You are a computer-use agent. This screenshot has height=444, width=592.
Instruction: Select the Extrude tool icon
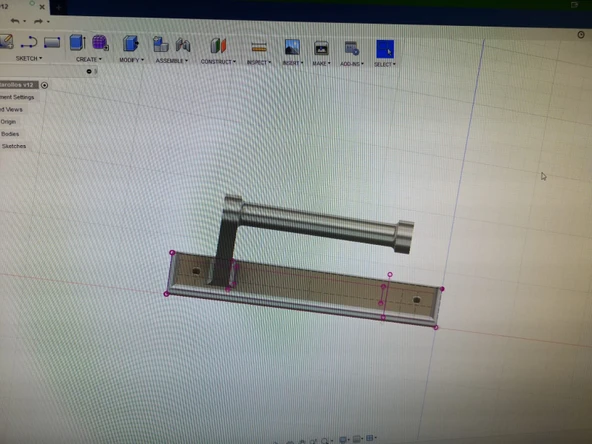coord(77,42)
